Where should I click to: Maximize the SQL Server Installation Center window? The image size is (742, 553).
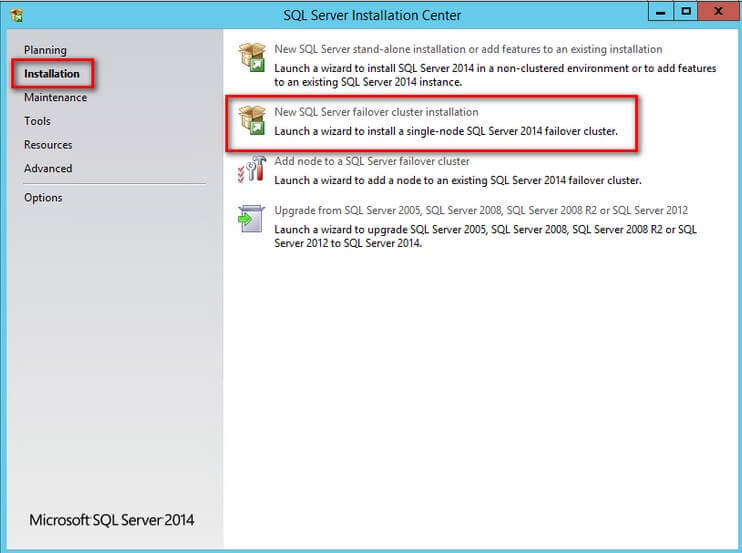686,11
